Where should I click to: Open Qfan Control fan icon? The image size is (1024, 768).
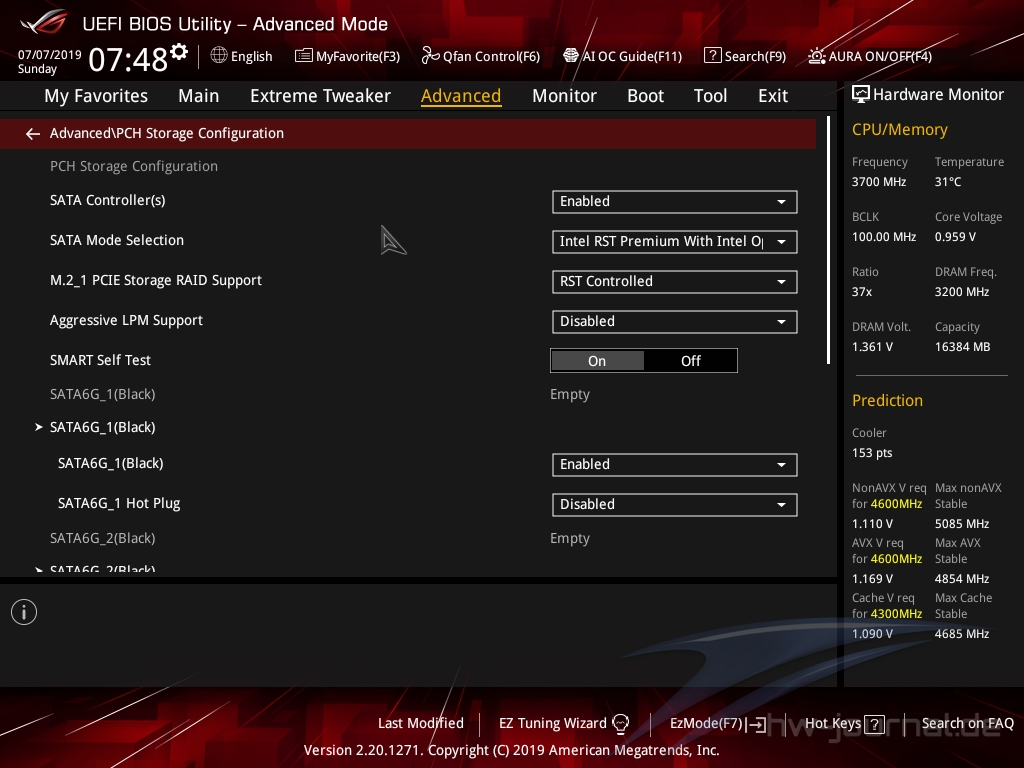(x=430, y=56)
